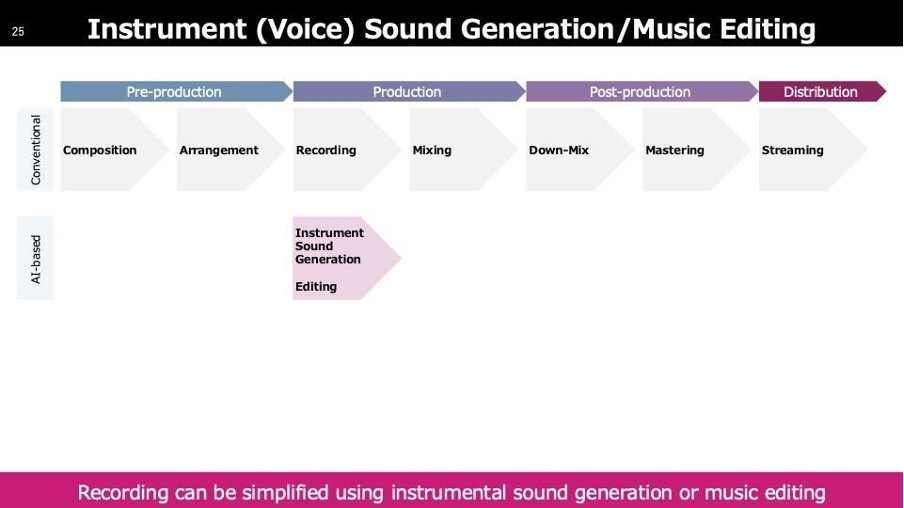Select the Recording step arrow
This screenshot has width=904, height=508.
[347, 150]
